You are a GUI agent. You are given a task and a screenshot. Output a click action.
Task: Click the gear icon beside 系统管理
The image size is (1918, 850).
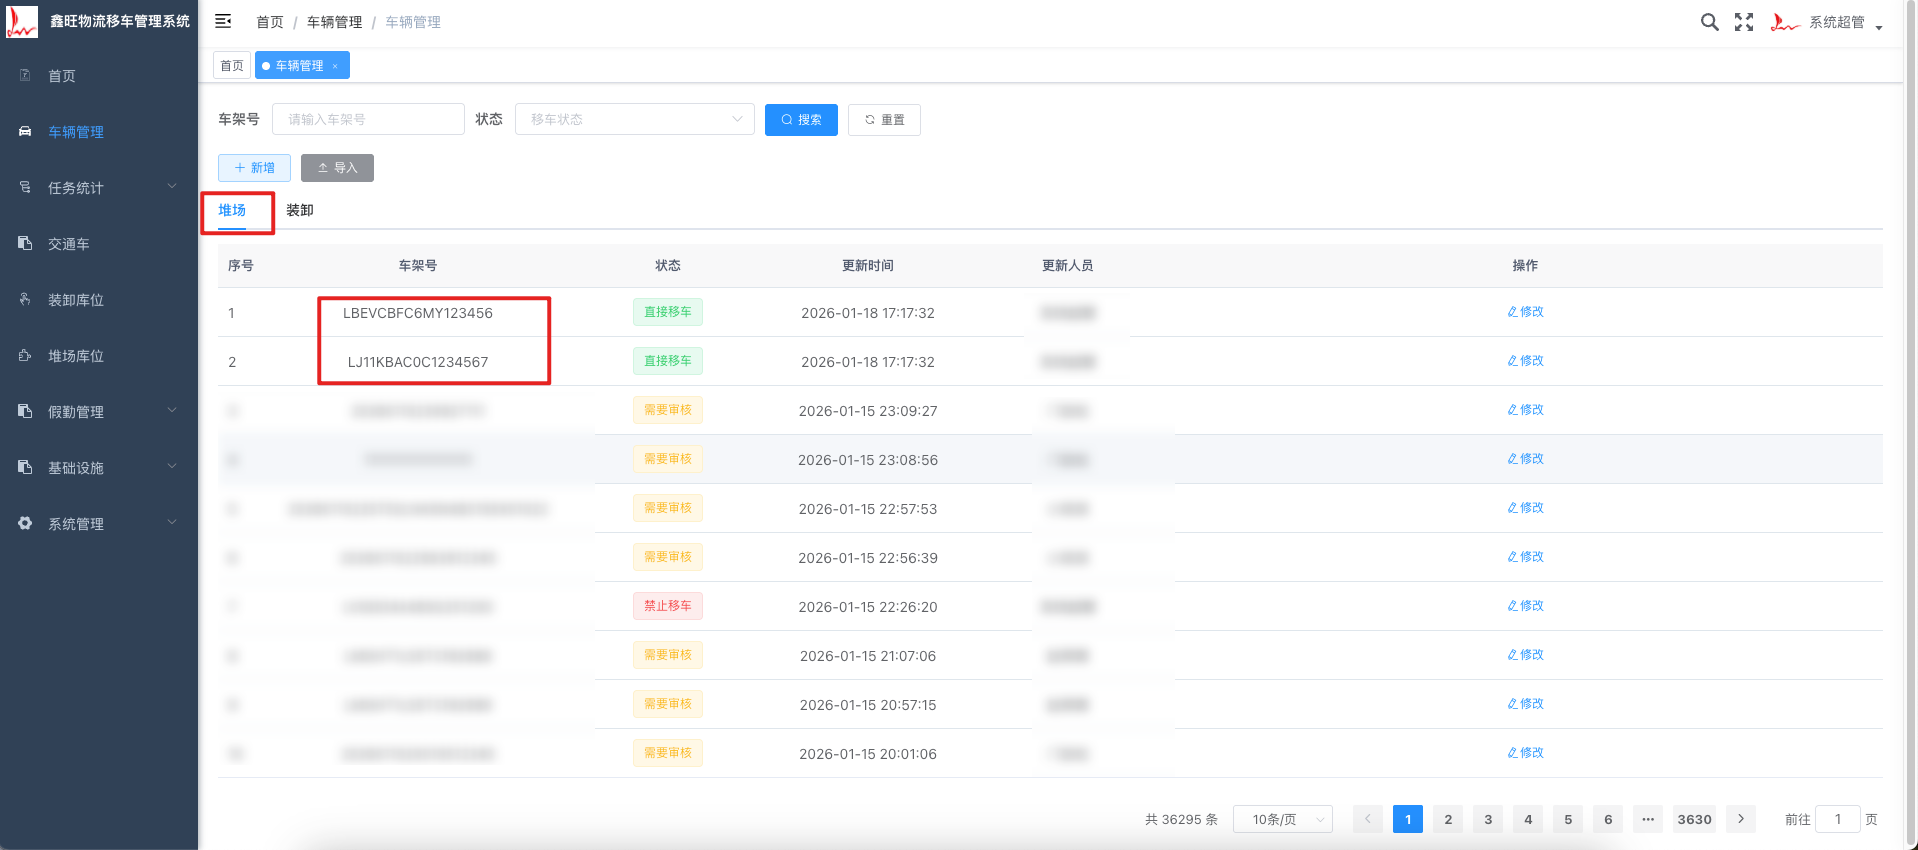(x=25, y=523)
